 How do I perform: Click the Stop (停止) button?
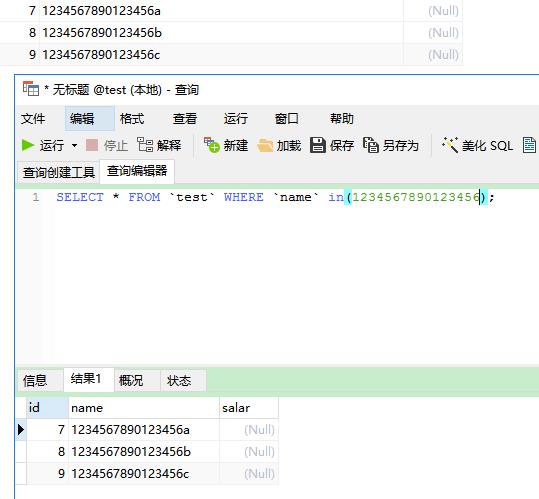pos(107,146)
